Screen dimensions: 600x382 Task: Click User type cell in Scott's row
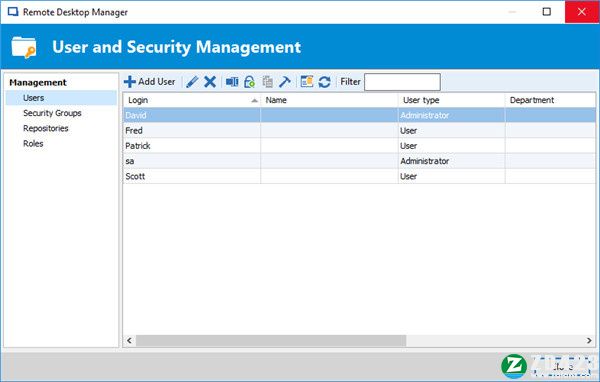pyautogui.click(x=452, y=176)
